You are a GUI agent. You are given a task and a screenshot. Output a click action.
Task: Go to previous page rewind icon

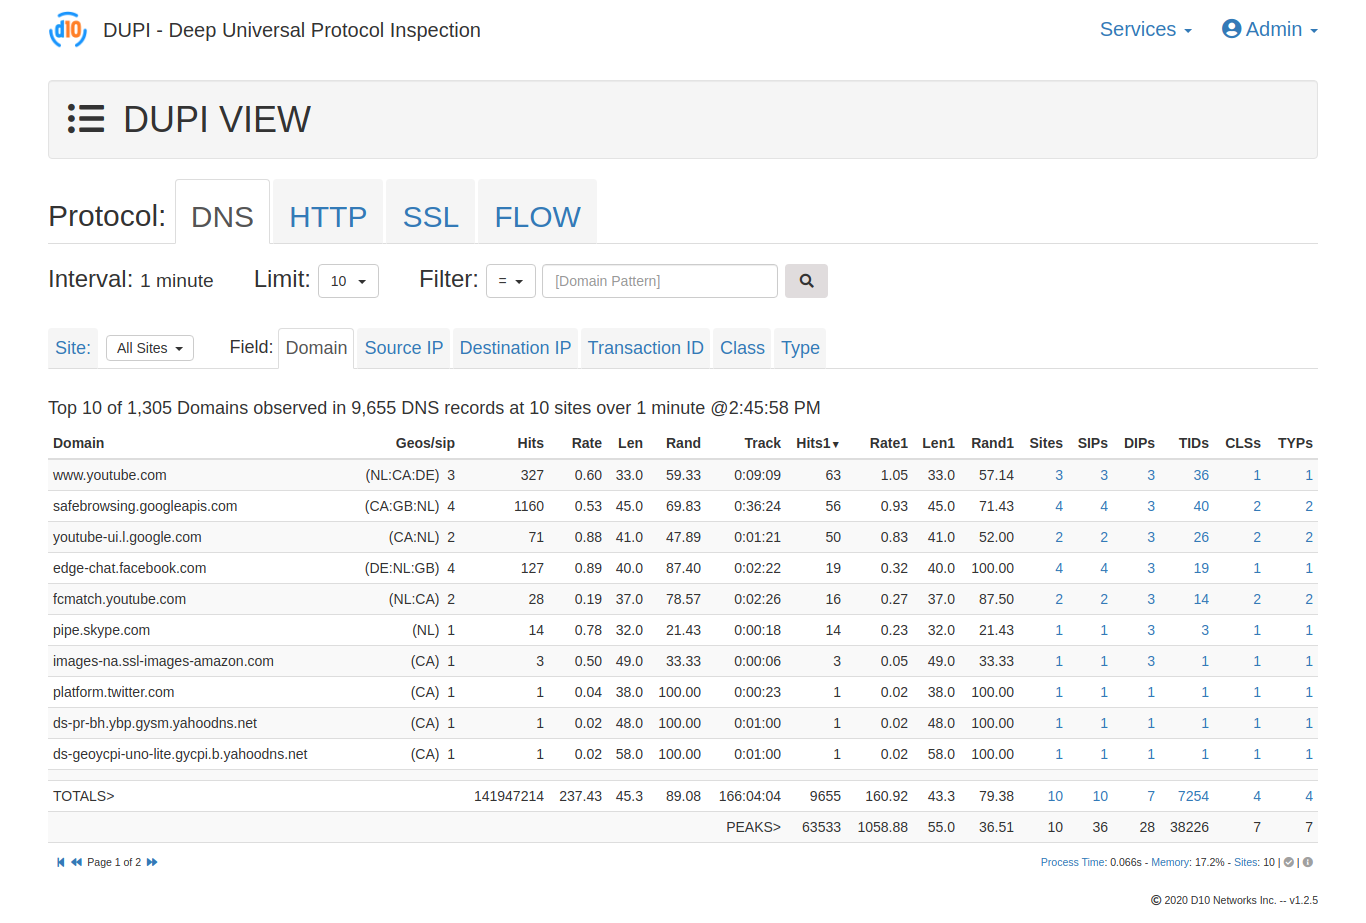[x=76, y=862]
